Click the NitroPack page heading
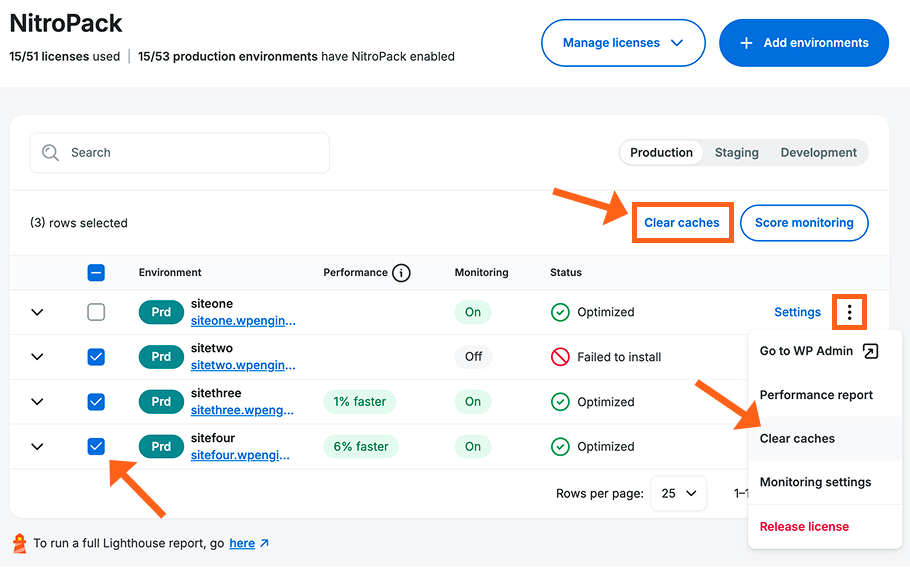910x567 pixels. tap(66, 23)
